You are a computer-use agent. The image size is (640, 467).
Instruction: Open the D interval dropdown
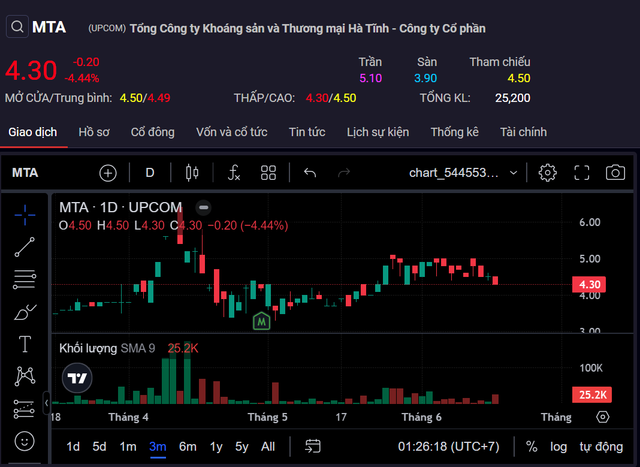[x=150, y=173]
